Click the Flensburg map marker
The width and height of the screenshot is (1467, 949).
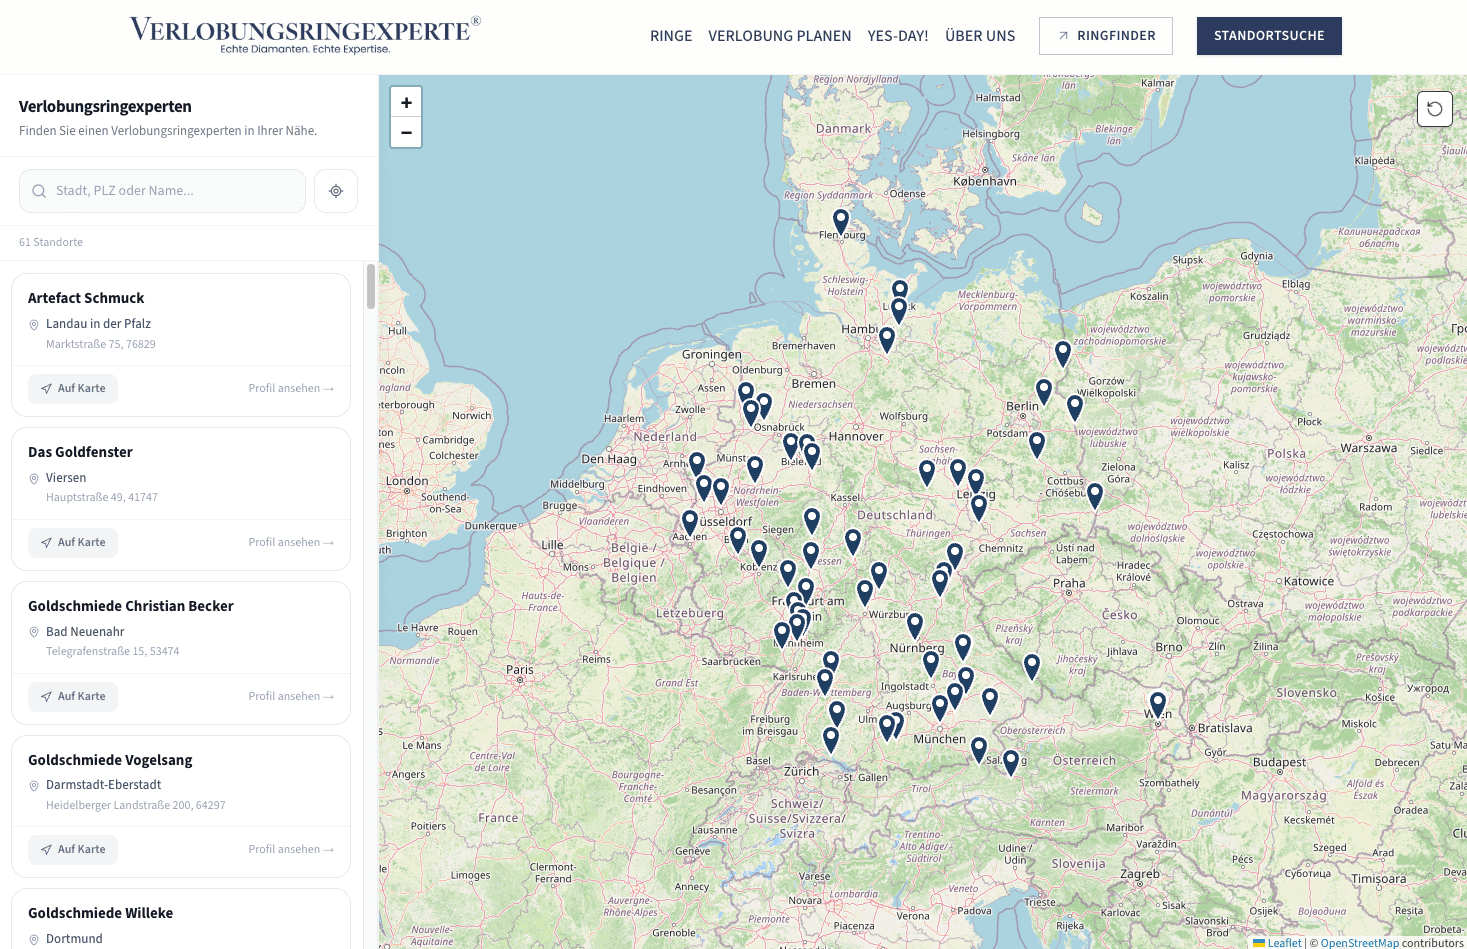841,222
